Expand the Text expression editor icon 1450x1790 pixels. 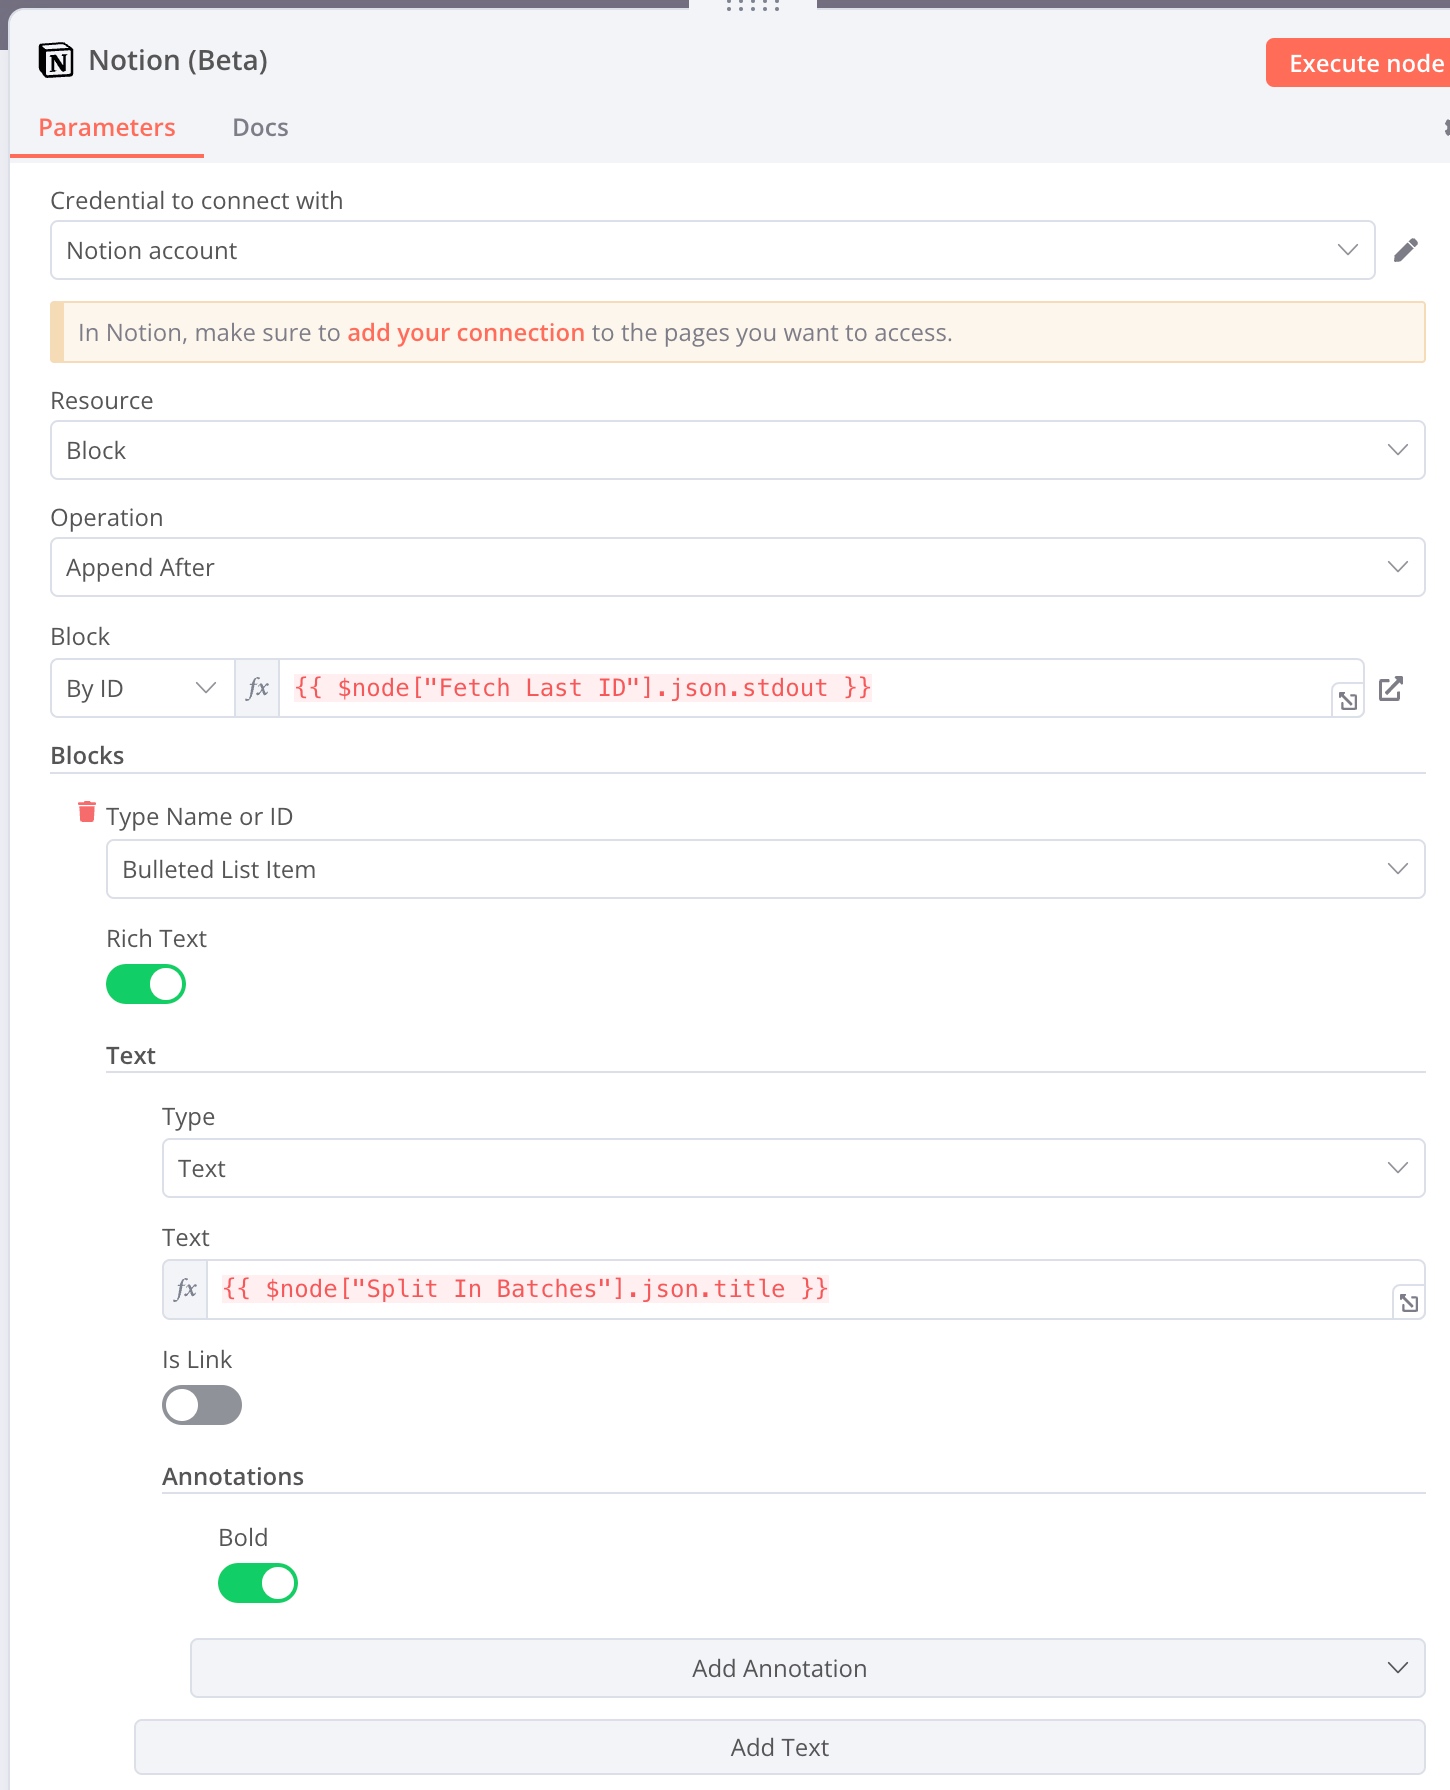point(1408,1302)
